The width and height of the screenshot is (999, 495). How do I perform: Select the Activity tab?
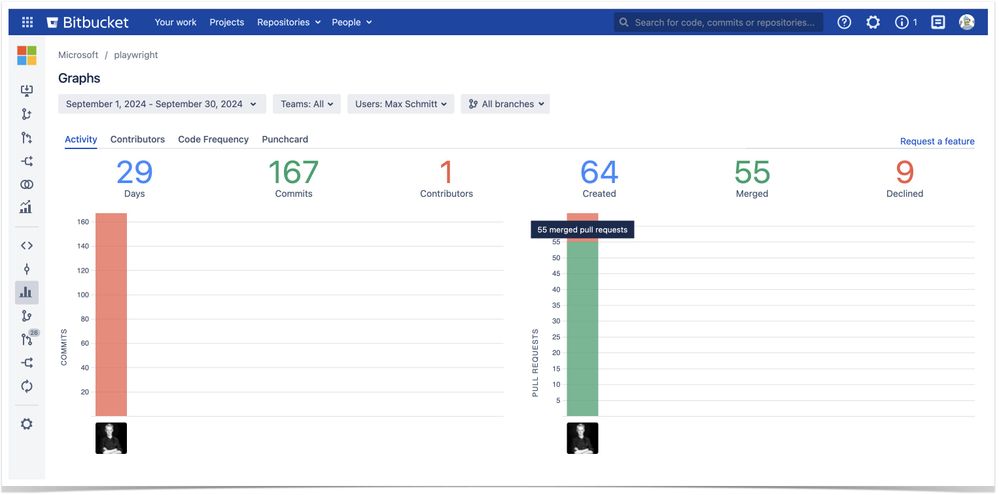(x=81, y=140)
